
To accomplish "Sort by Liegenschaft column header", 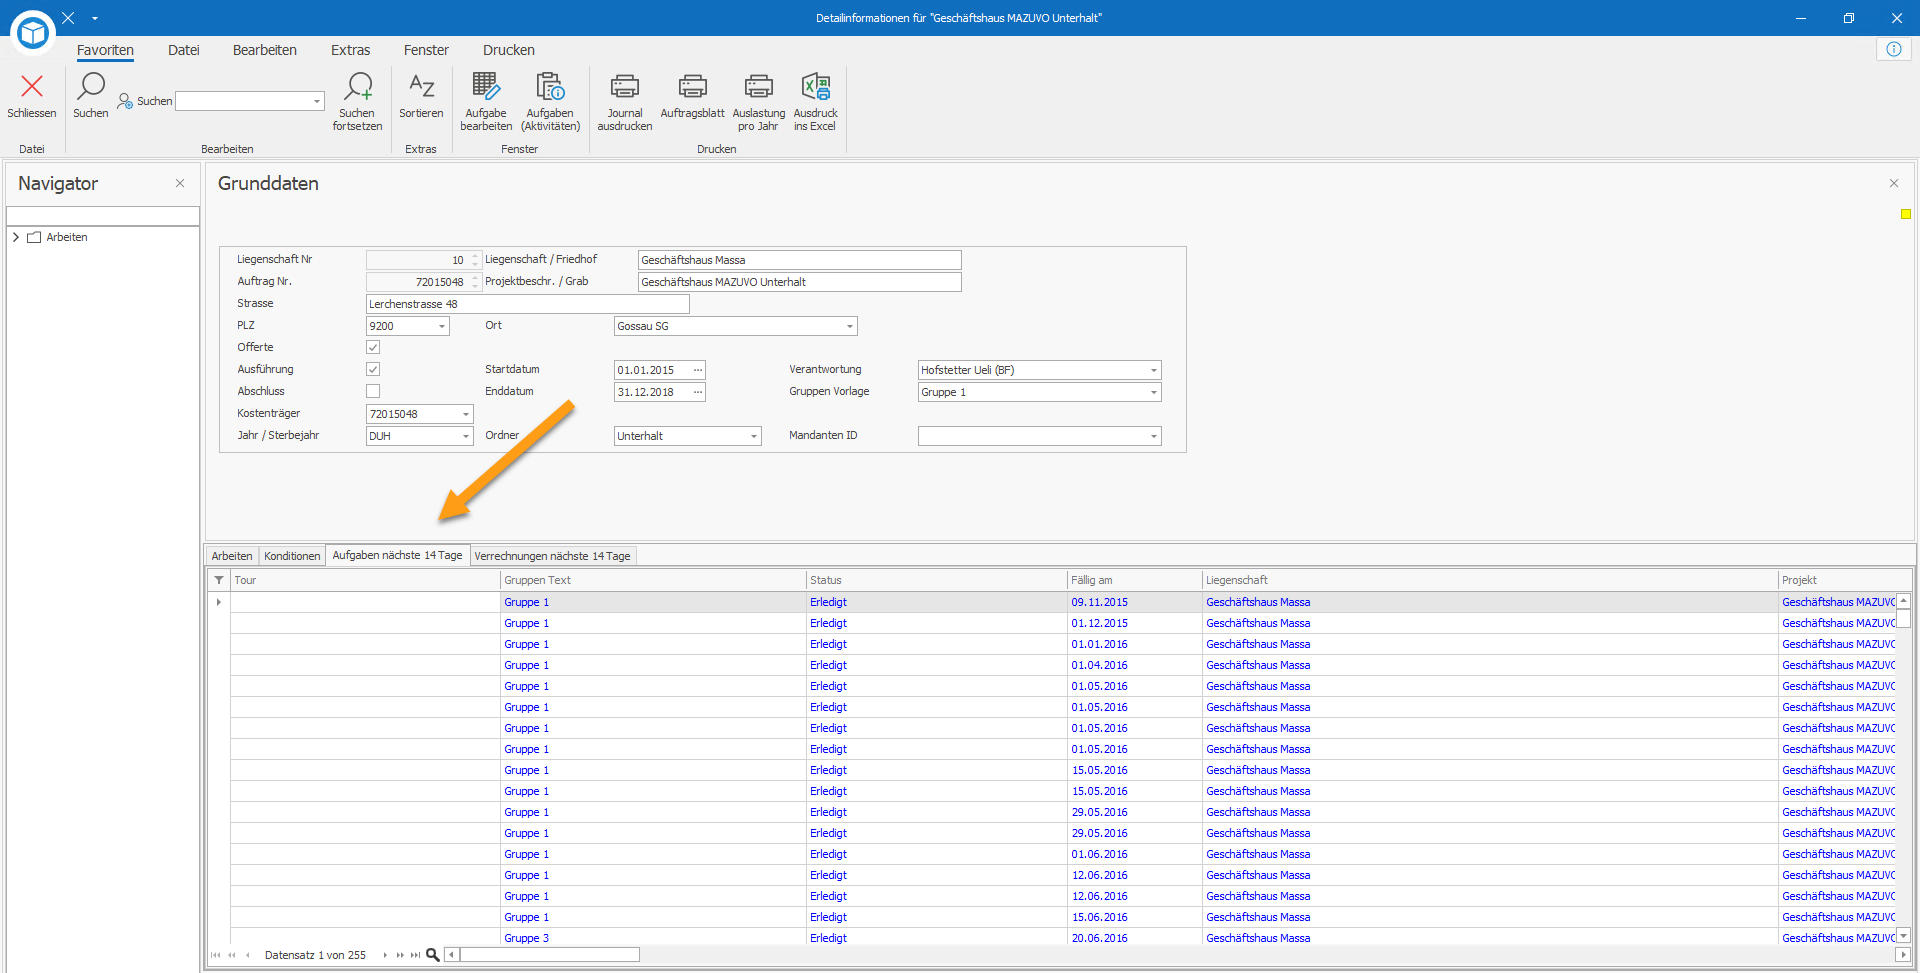I will coord(1490,580).
